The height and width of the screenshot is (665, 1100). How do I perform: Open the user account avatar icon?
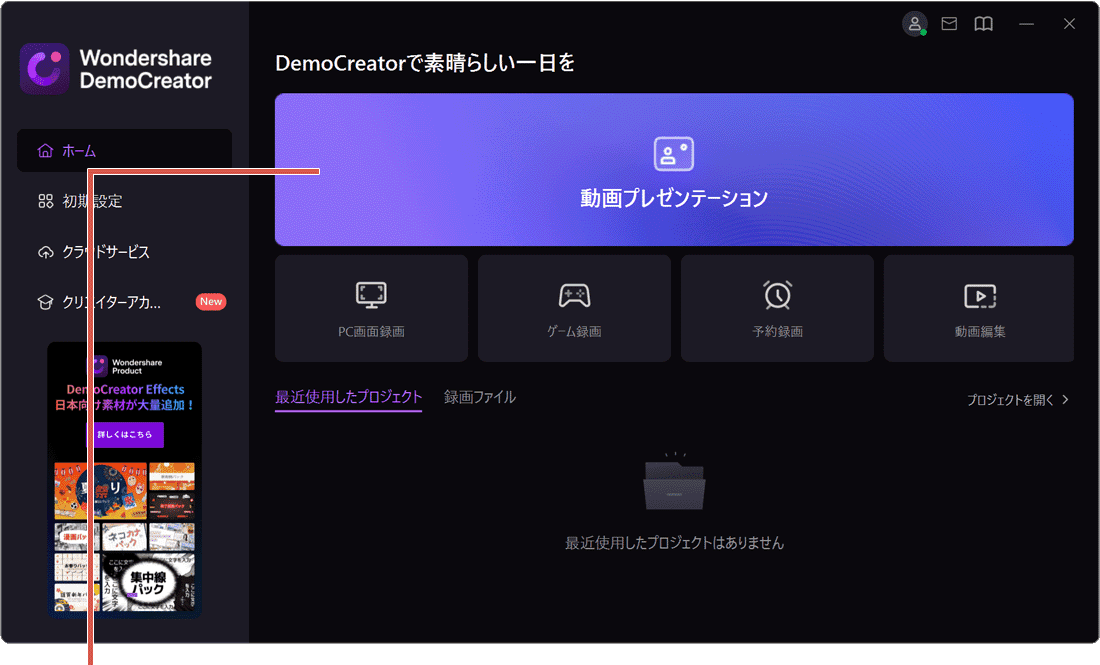point(915,24)
